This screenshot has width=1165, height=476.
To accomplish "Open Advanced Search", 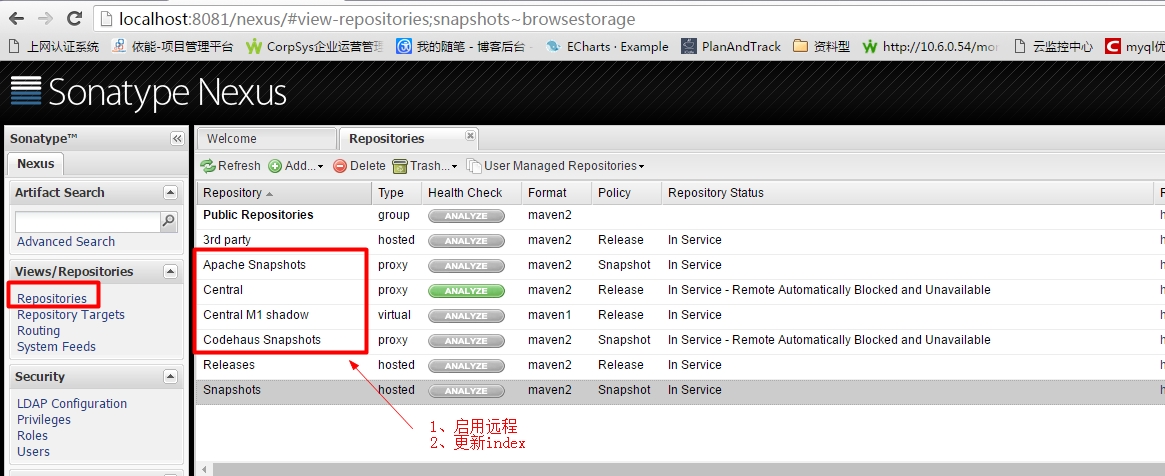I will (x=66, y=241).
